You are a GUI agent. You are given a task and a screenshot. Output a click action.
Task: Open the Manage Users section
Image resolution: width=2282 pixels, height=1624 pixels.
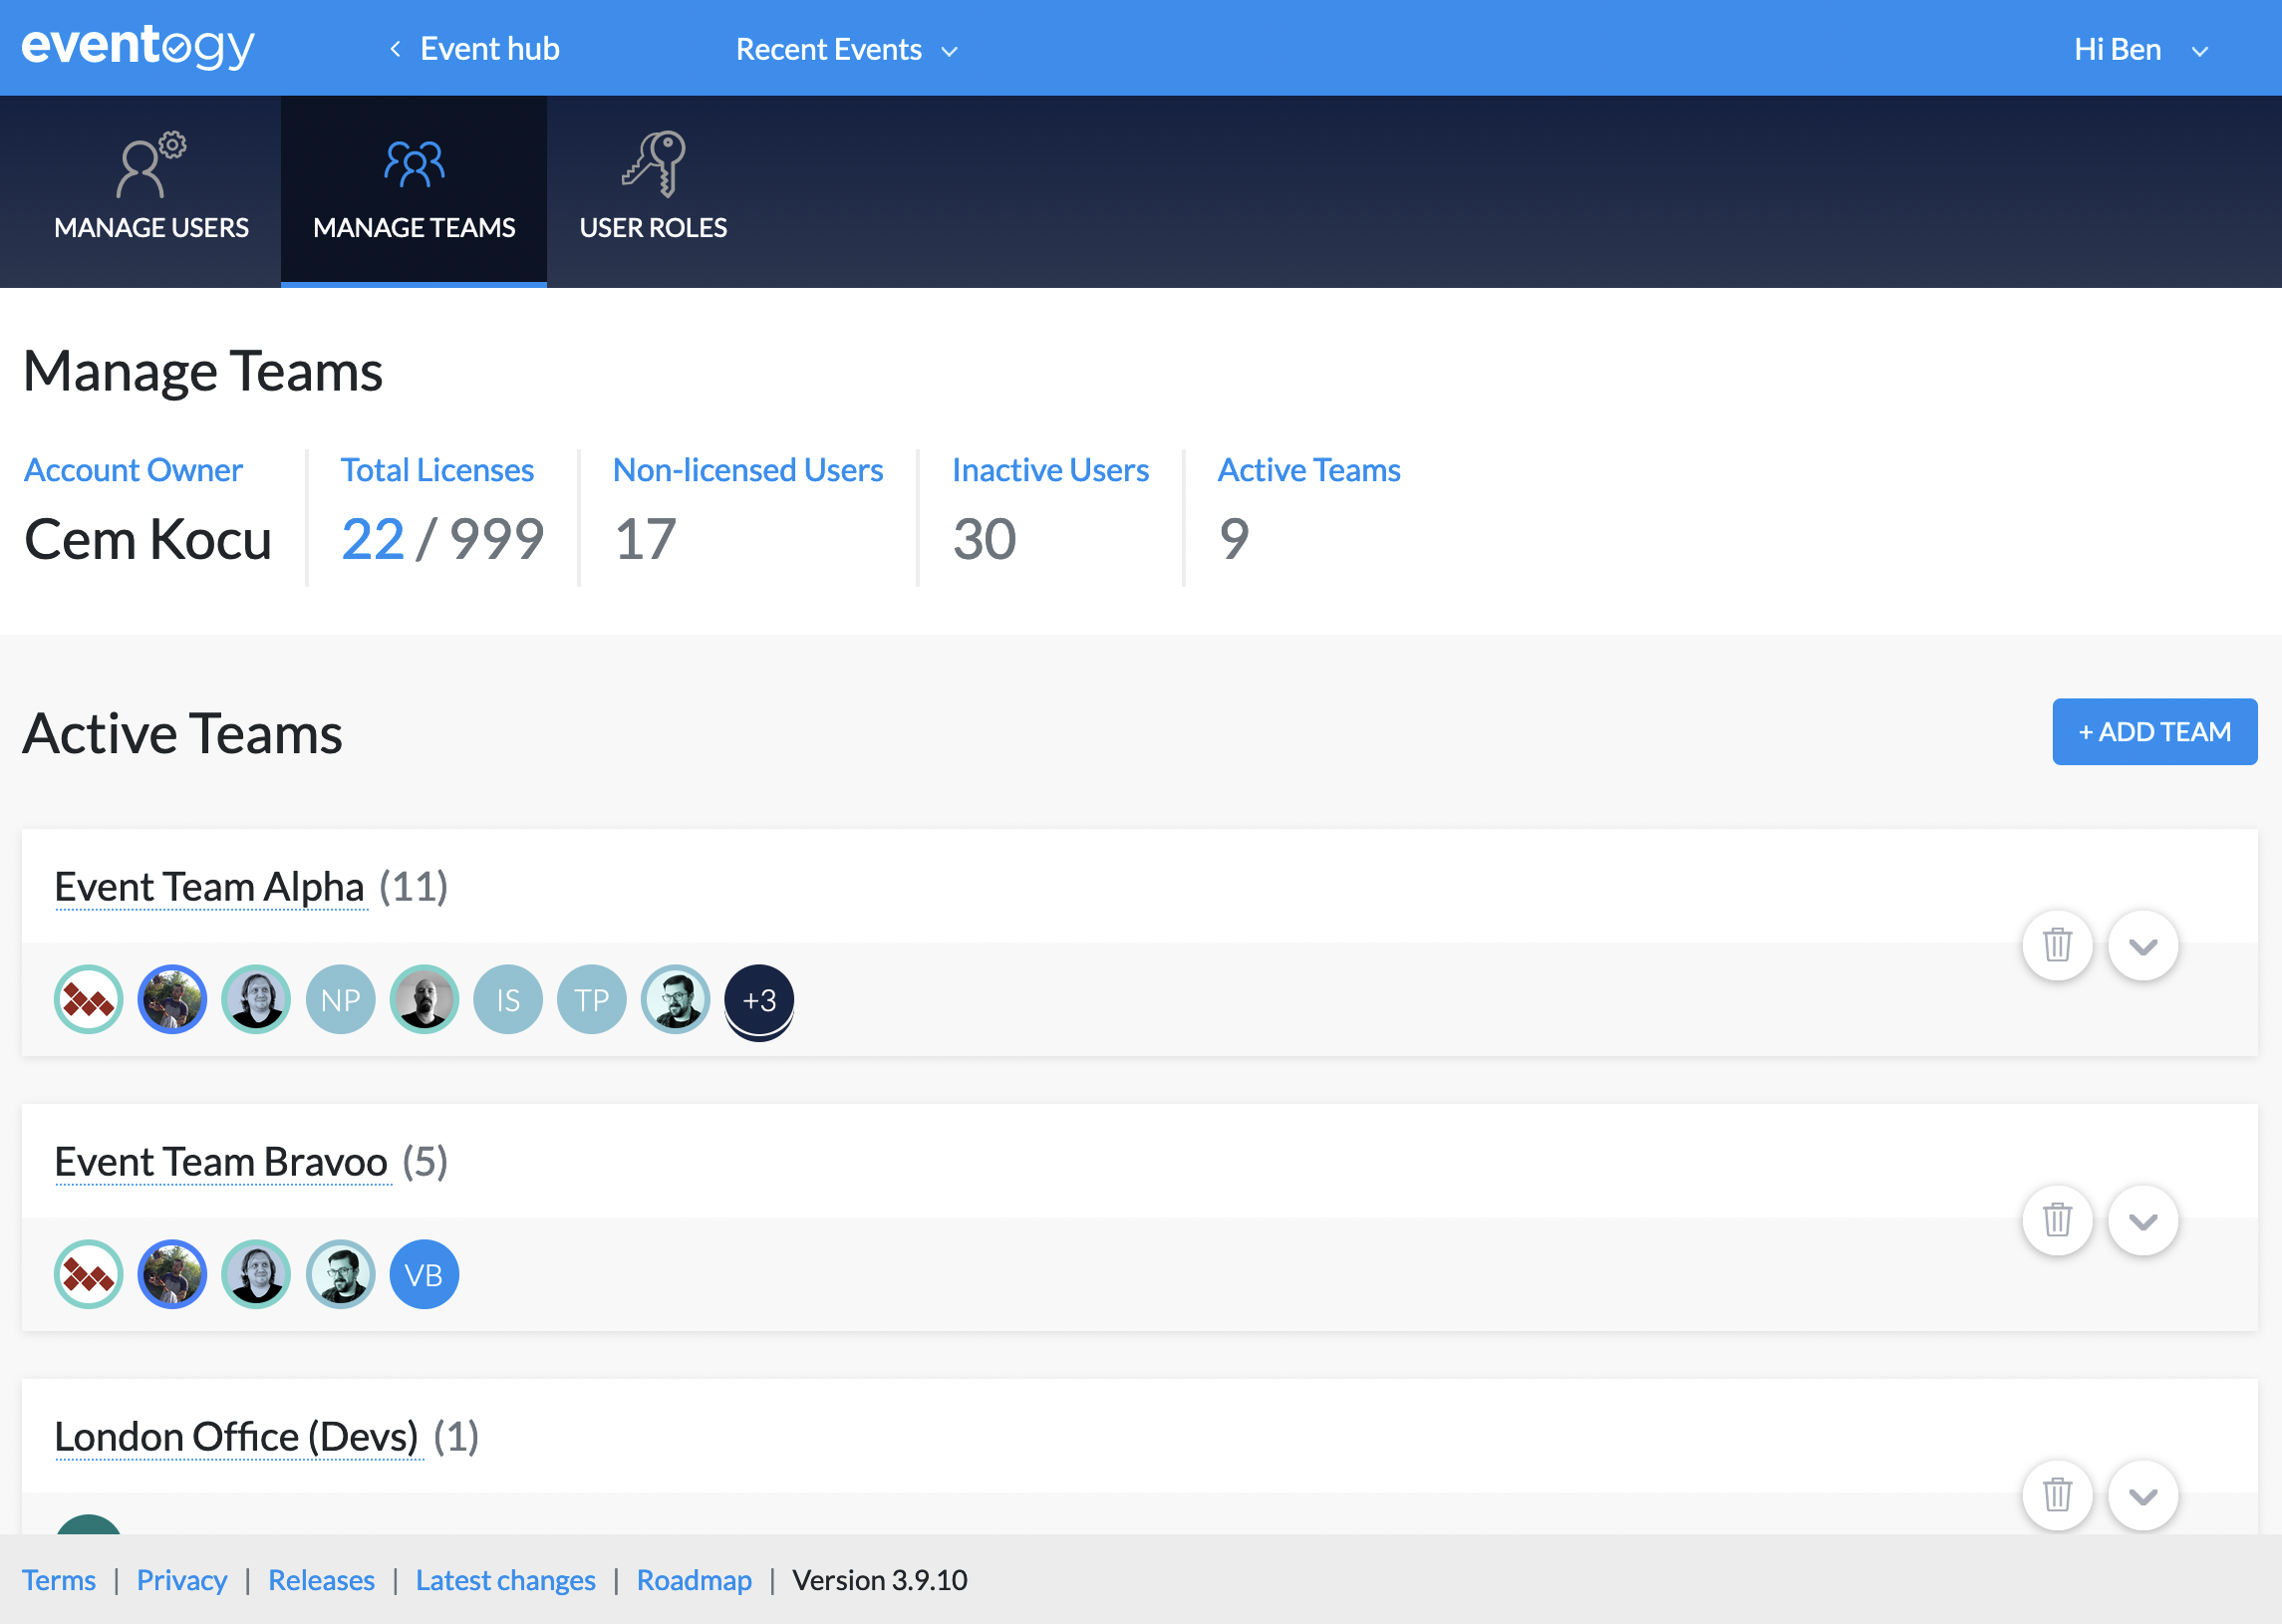tap(151, 190)
